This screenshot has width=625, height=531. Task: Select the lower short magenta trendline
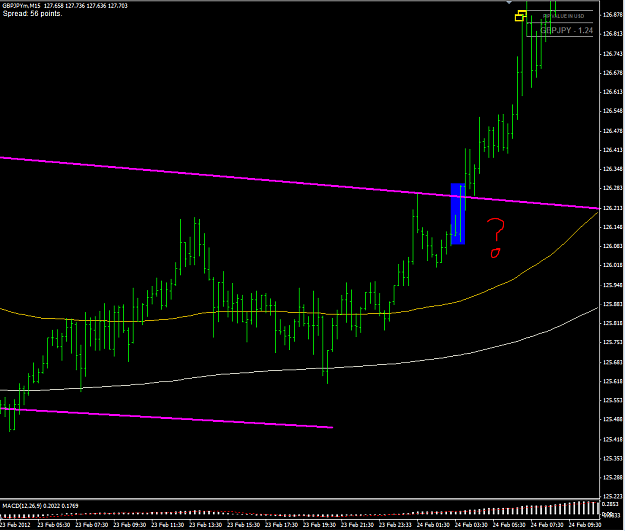pos(166,418)
